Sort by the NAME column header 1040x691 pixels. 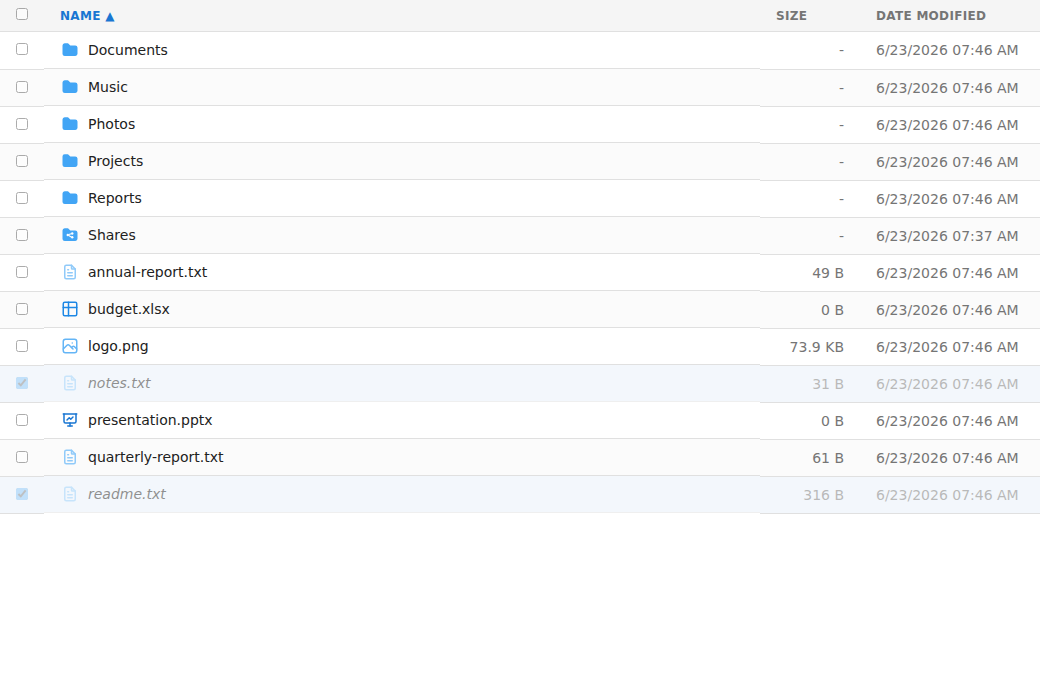(x=80, y=15)
